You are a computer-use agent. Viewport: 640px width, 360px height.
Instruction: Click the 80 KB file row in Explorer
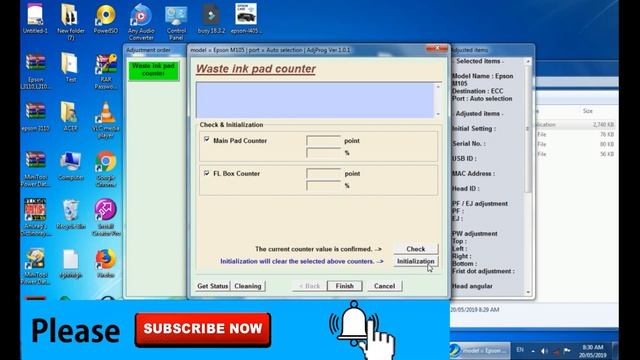[575, 144]
